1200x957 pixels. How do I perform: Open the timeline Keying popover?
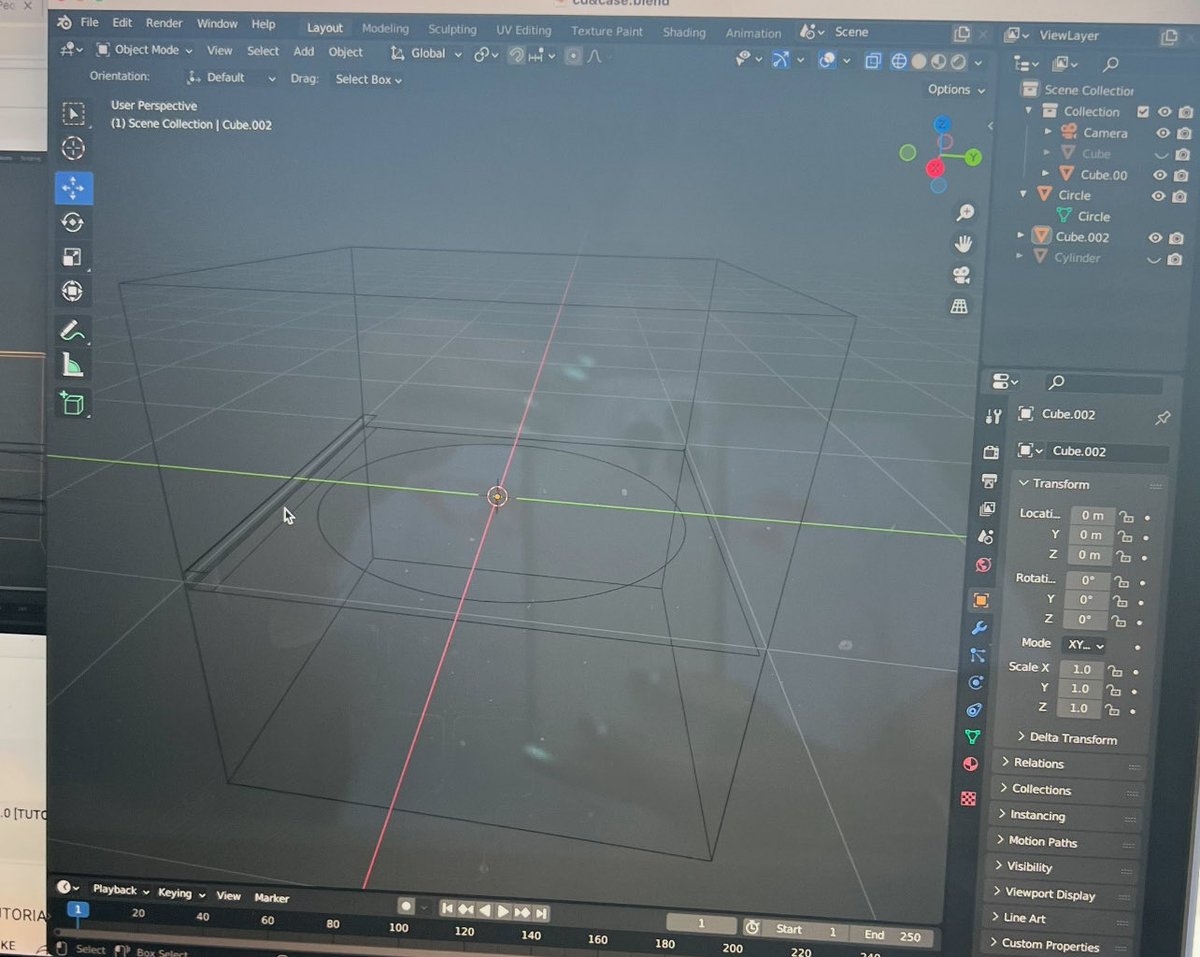coord(180,893)
